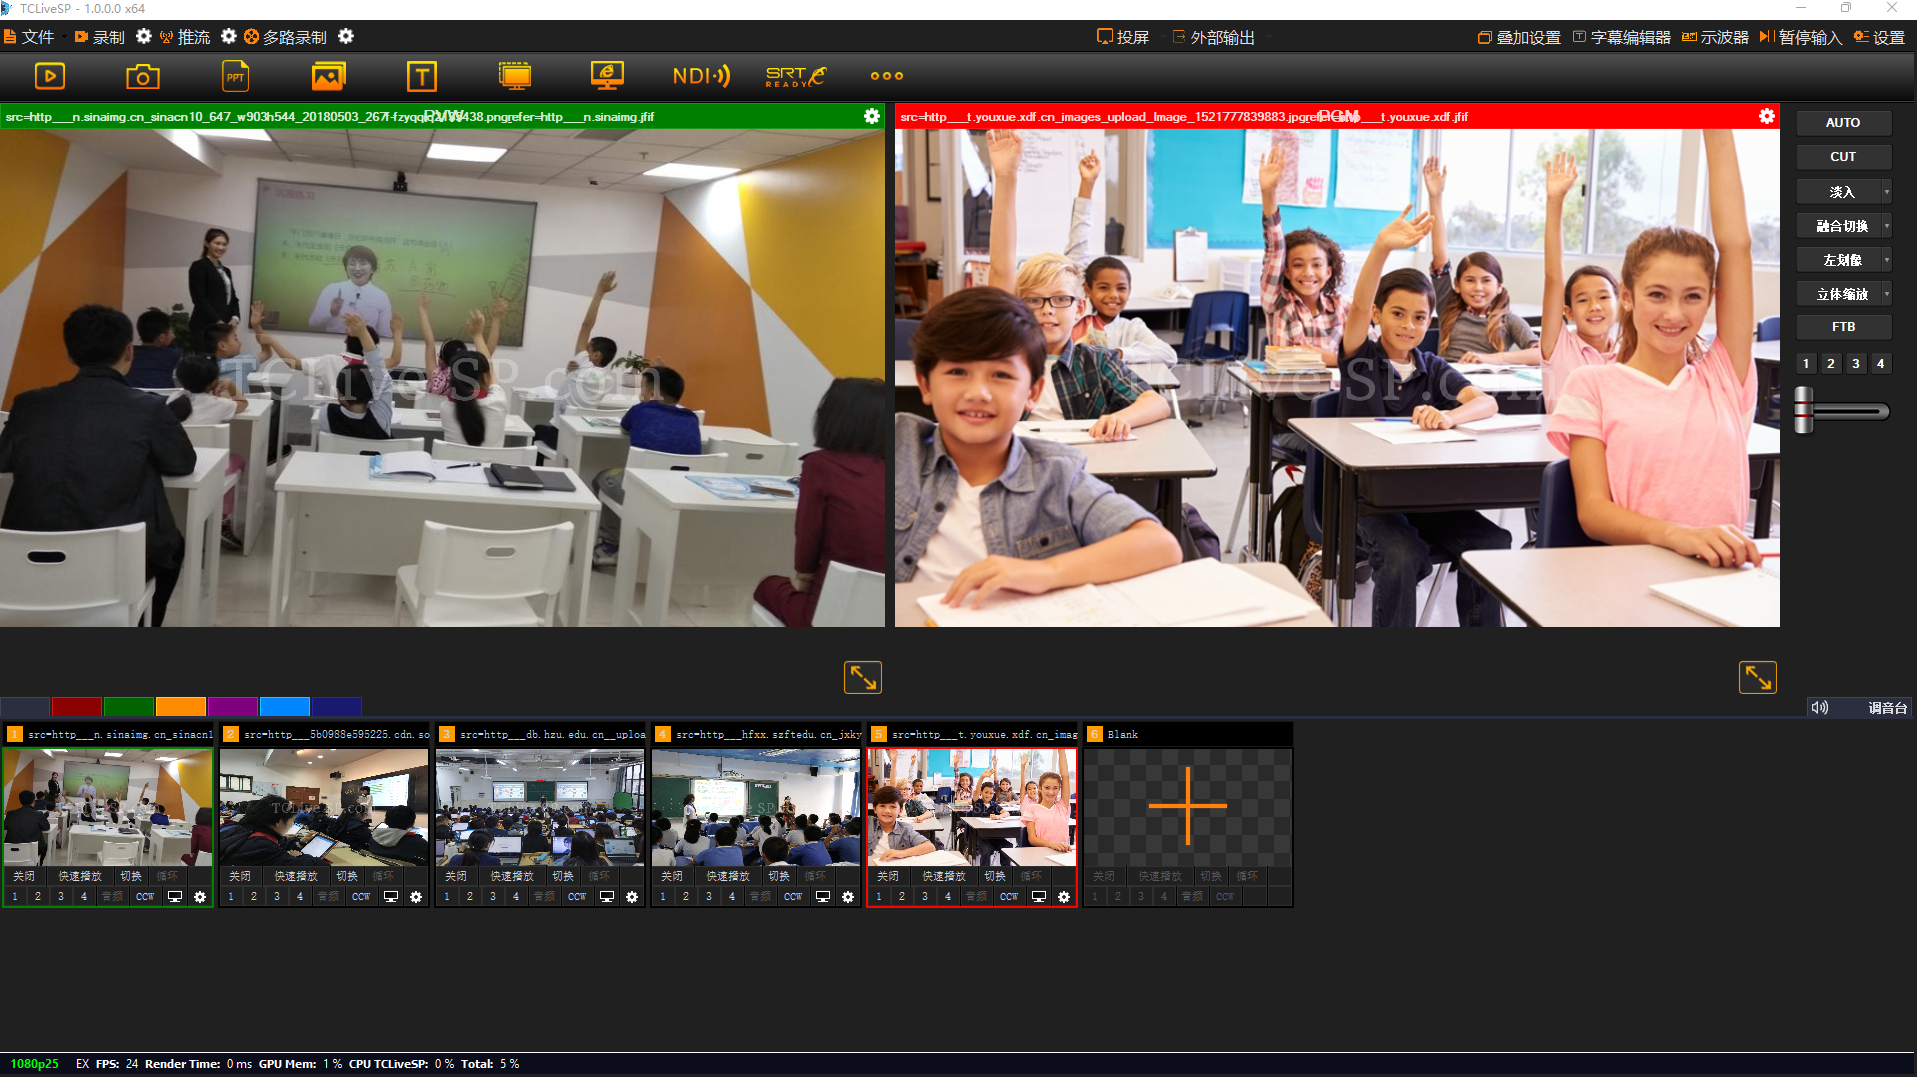Add a video file input source
Viewport: 1917px width, 1077px height.
click(49, 76)
